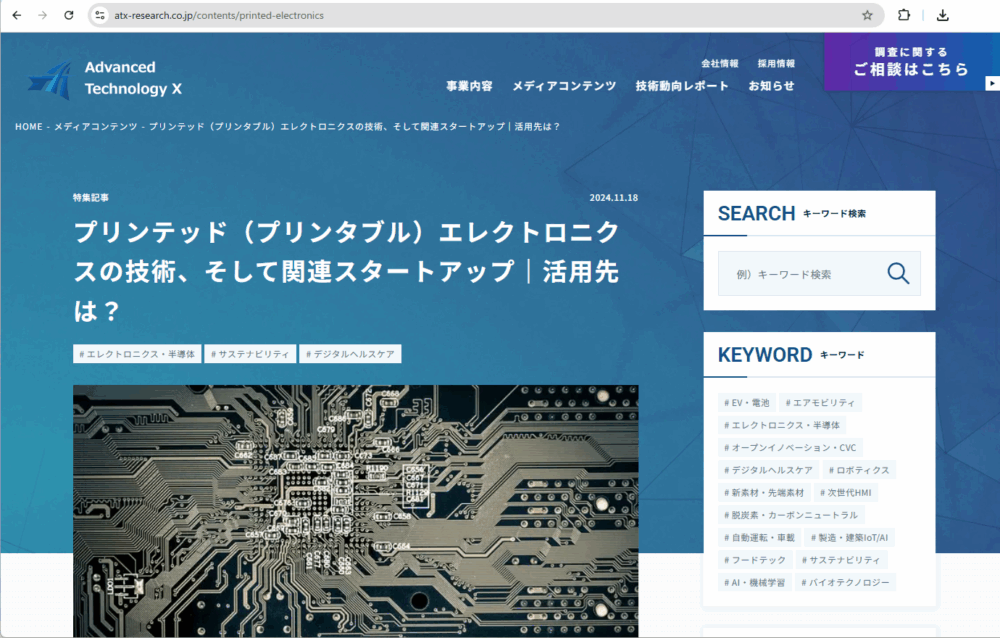Screen dimensions: 1000x638
Task: Click the # サステナビリティ tag under the title
Action: tap(250, 354)
